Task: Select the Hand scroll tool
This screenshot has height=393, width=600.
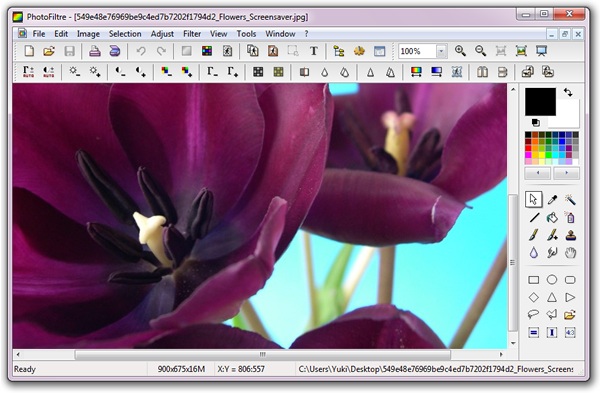Action: point(570,253)
